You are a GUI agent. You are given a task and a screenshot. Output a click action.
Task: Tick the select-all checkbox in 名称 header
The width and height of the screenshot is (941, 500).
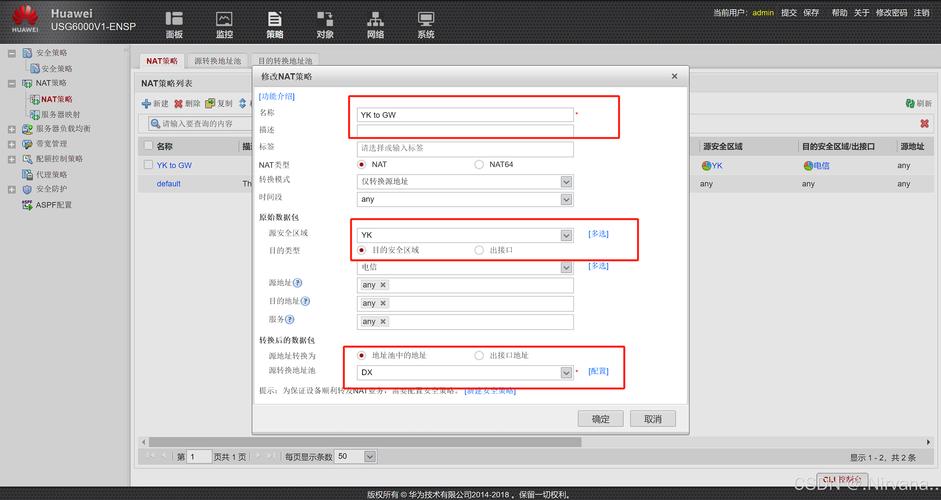click(148, 146)
